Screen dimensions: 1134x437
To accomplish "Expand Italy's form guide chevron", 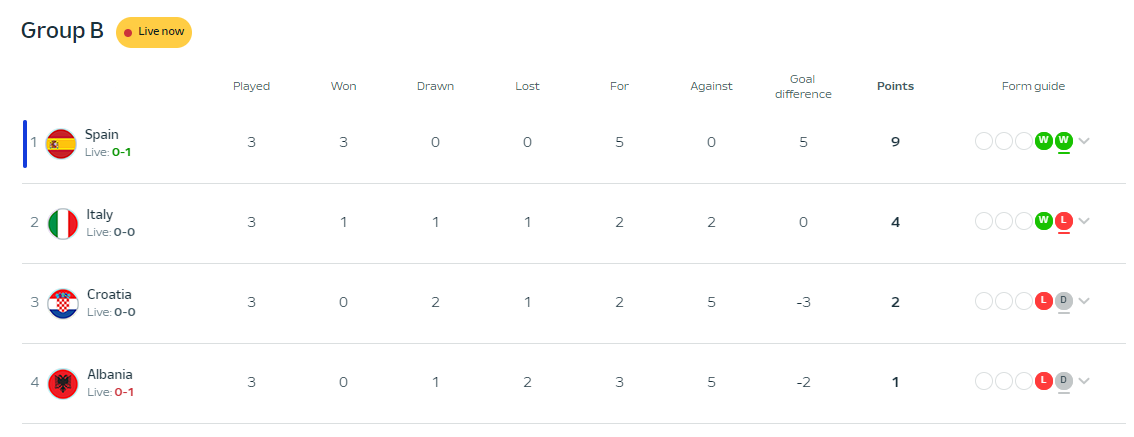I will 1083,221.
